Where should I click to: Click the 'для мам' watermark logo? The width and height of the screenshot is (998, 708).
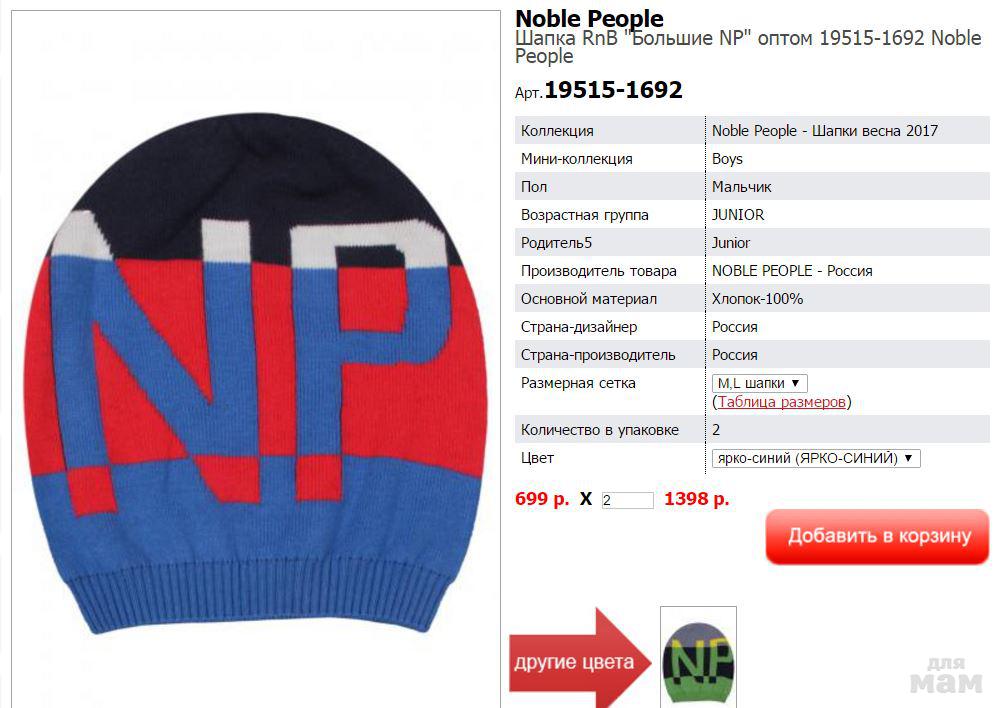[946, 676]
